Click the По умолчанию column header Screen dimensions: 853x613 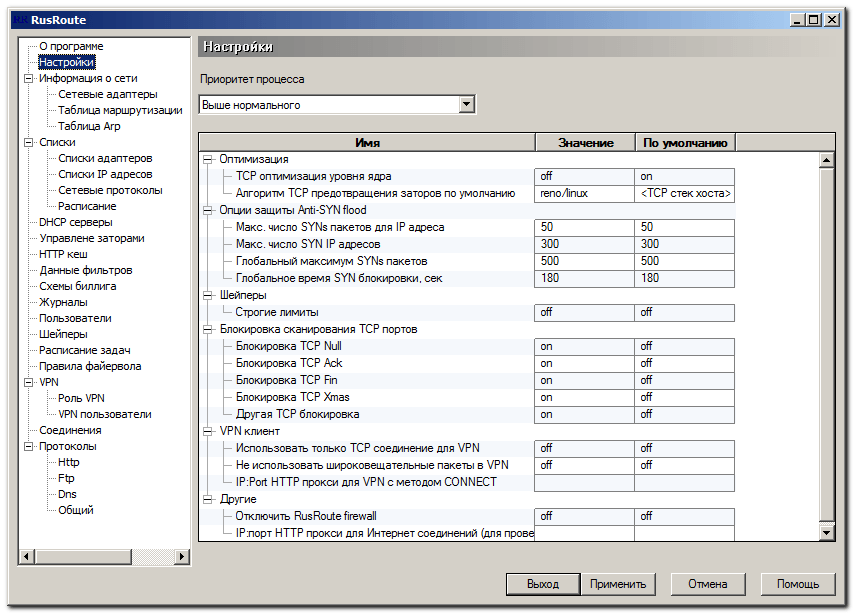(x=685, y=143)
